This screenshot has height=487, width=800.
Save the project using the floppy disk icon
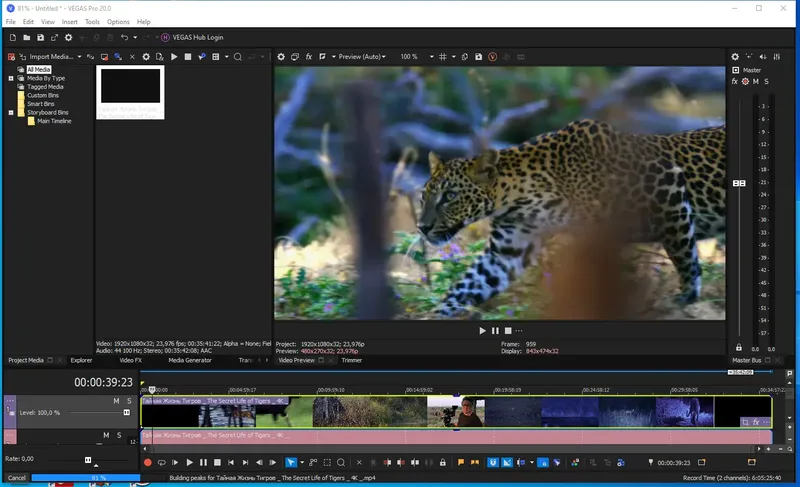click(40, 37)
